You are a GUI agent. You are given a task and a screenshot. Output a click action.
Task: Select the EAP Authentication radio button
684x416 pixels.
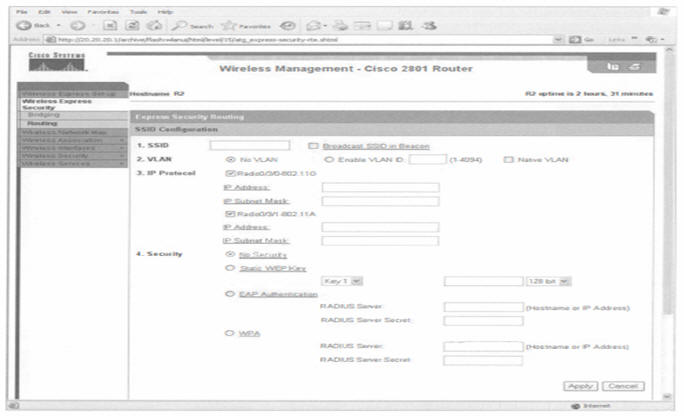(230, 294)
